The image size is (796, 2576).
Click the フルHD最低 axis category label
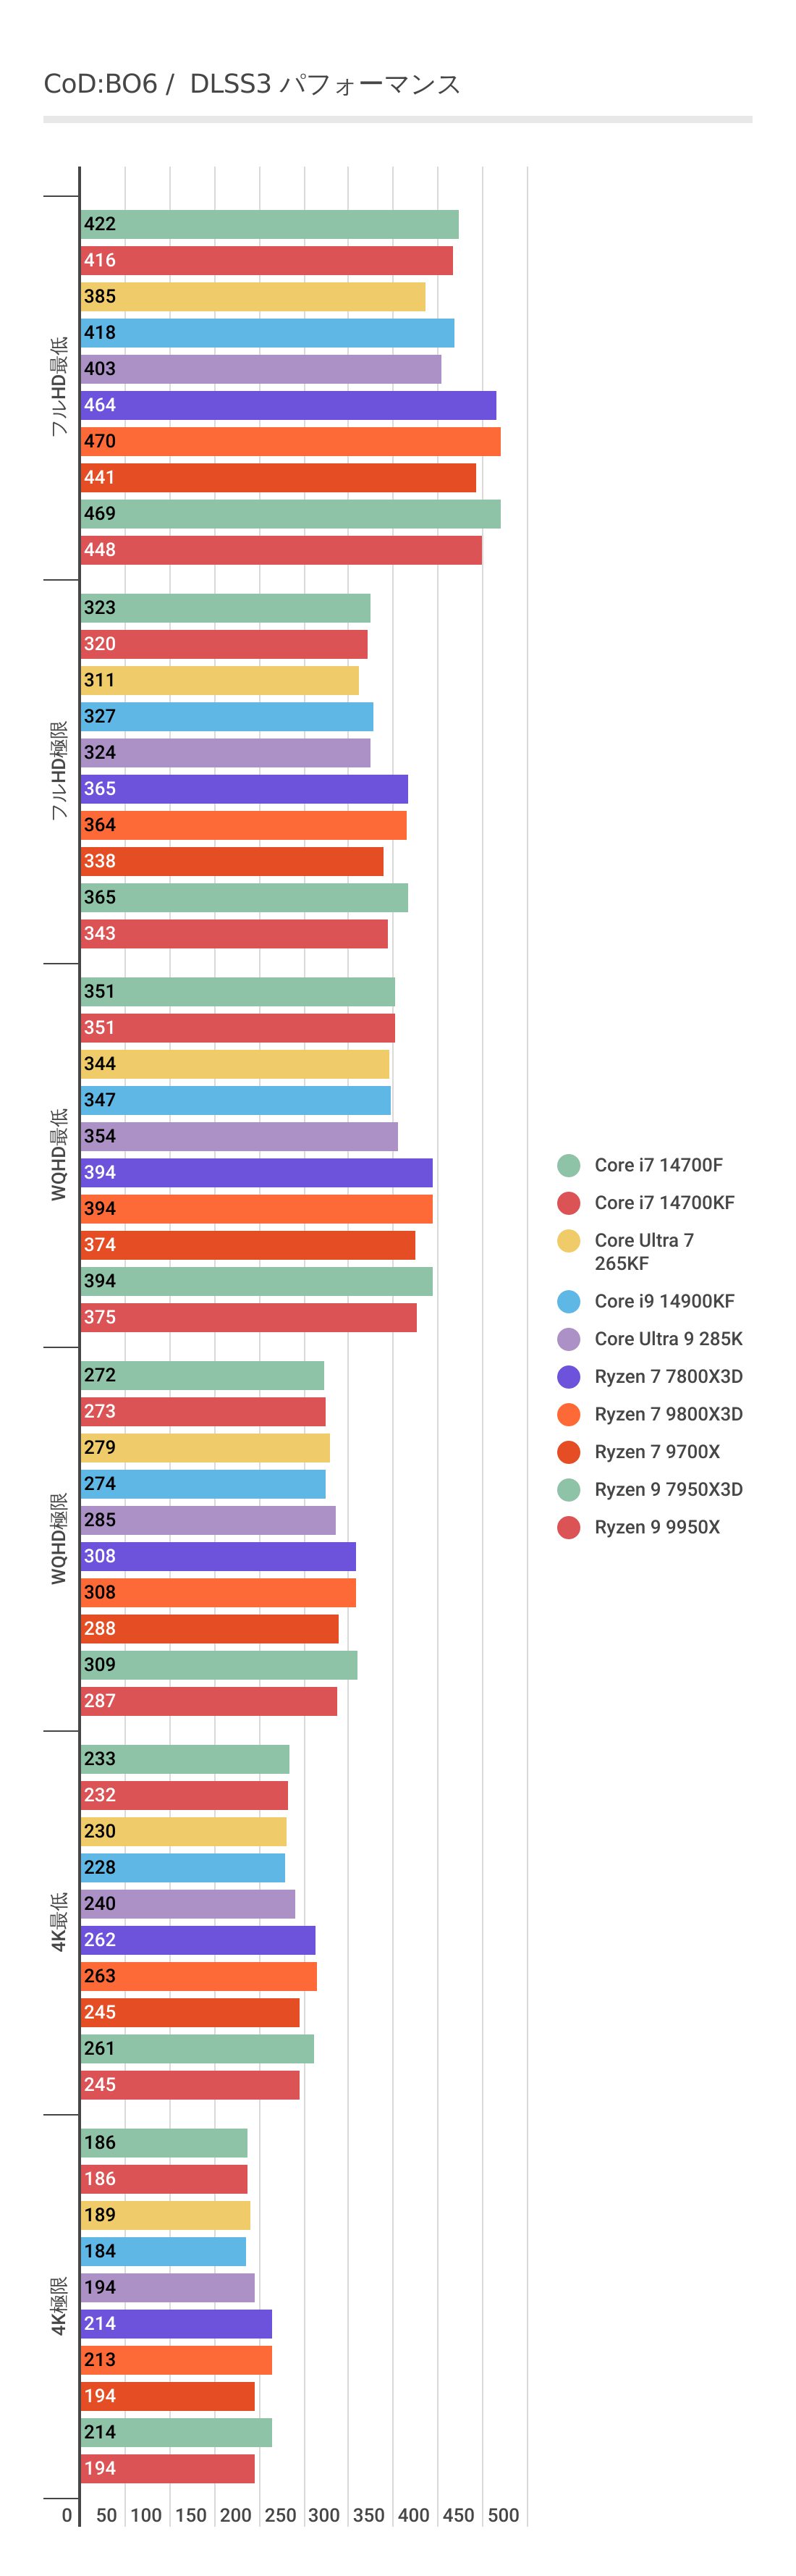point(59,386)
